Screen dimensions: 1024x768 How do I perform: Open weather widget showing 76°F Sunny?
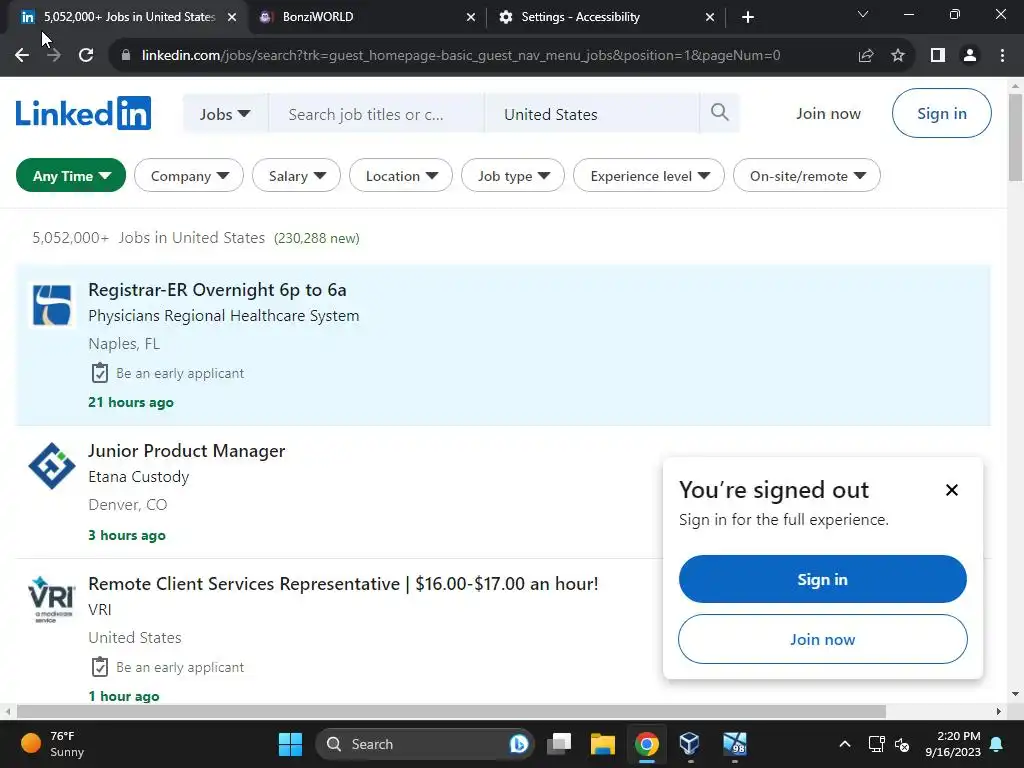(52, 744)
